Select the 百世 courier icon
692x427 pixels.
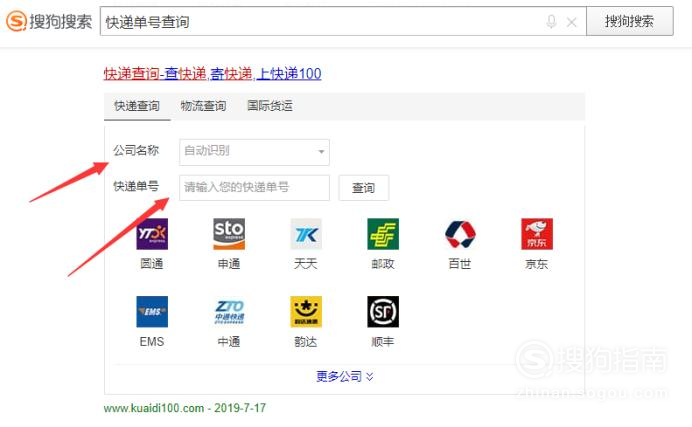pyautogui.click(x=460, y=234)
